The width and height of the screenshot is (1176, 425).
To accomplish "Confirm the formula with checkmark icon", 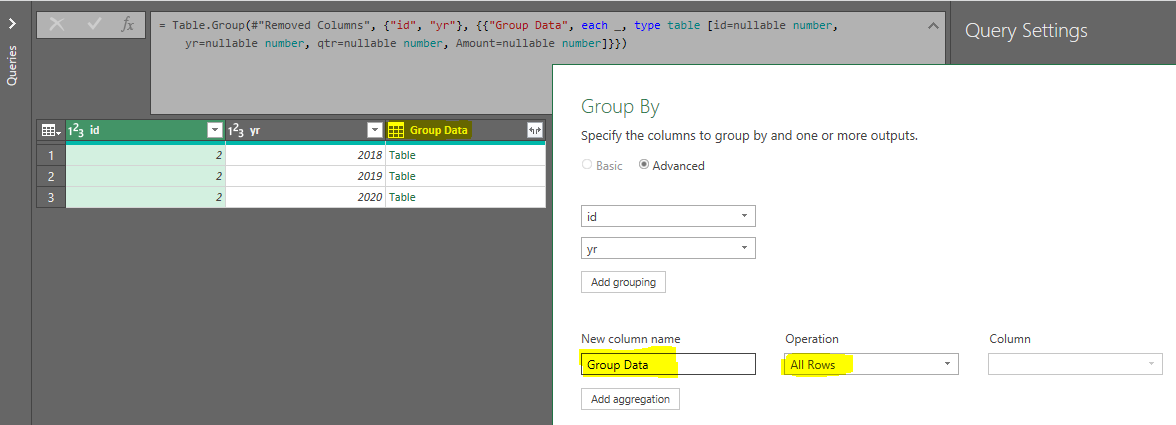I will [x=94, y=24].
